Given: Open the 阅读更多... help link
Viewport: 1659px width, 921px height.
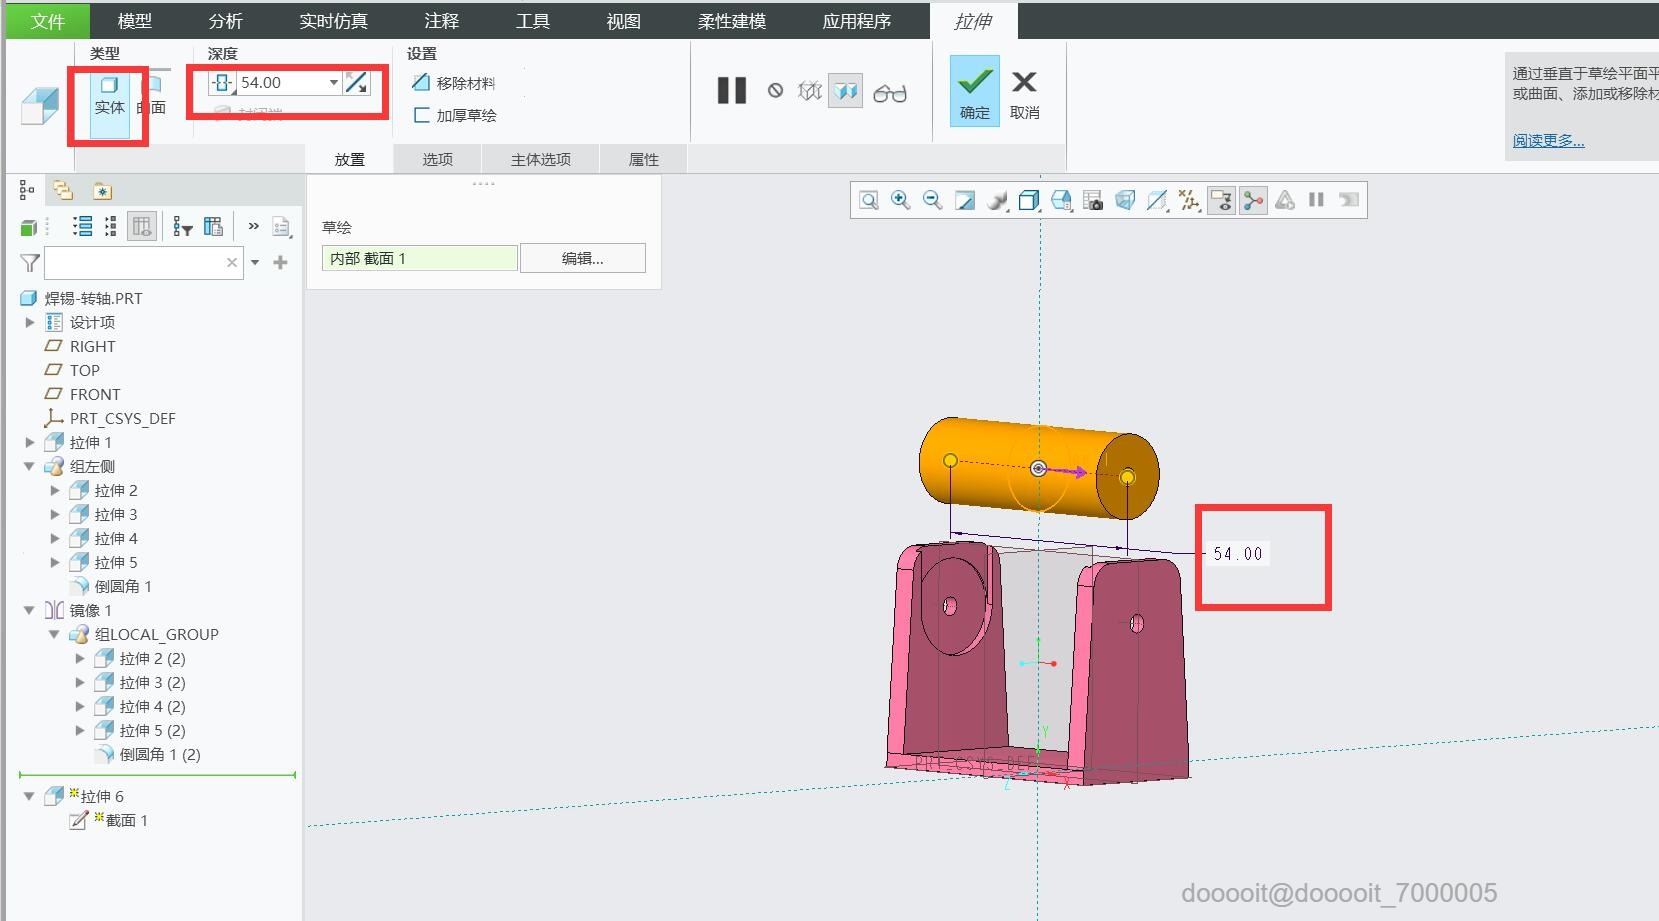Looking at the screenshot, I should coord(1547,141).
